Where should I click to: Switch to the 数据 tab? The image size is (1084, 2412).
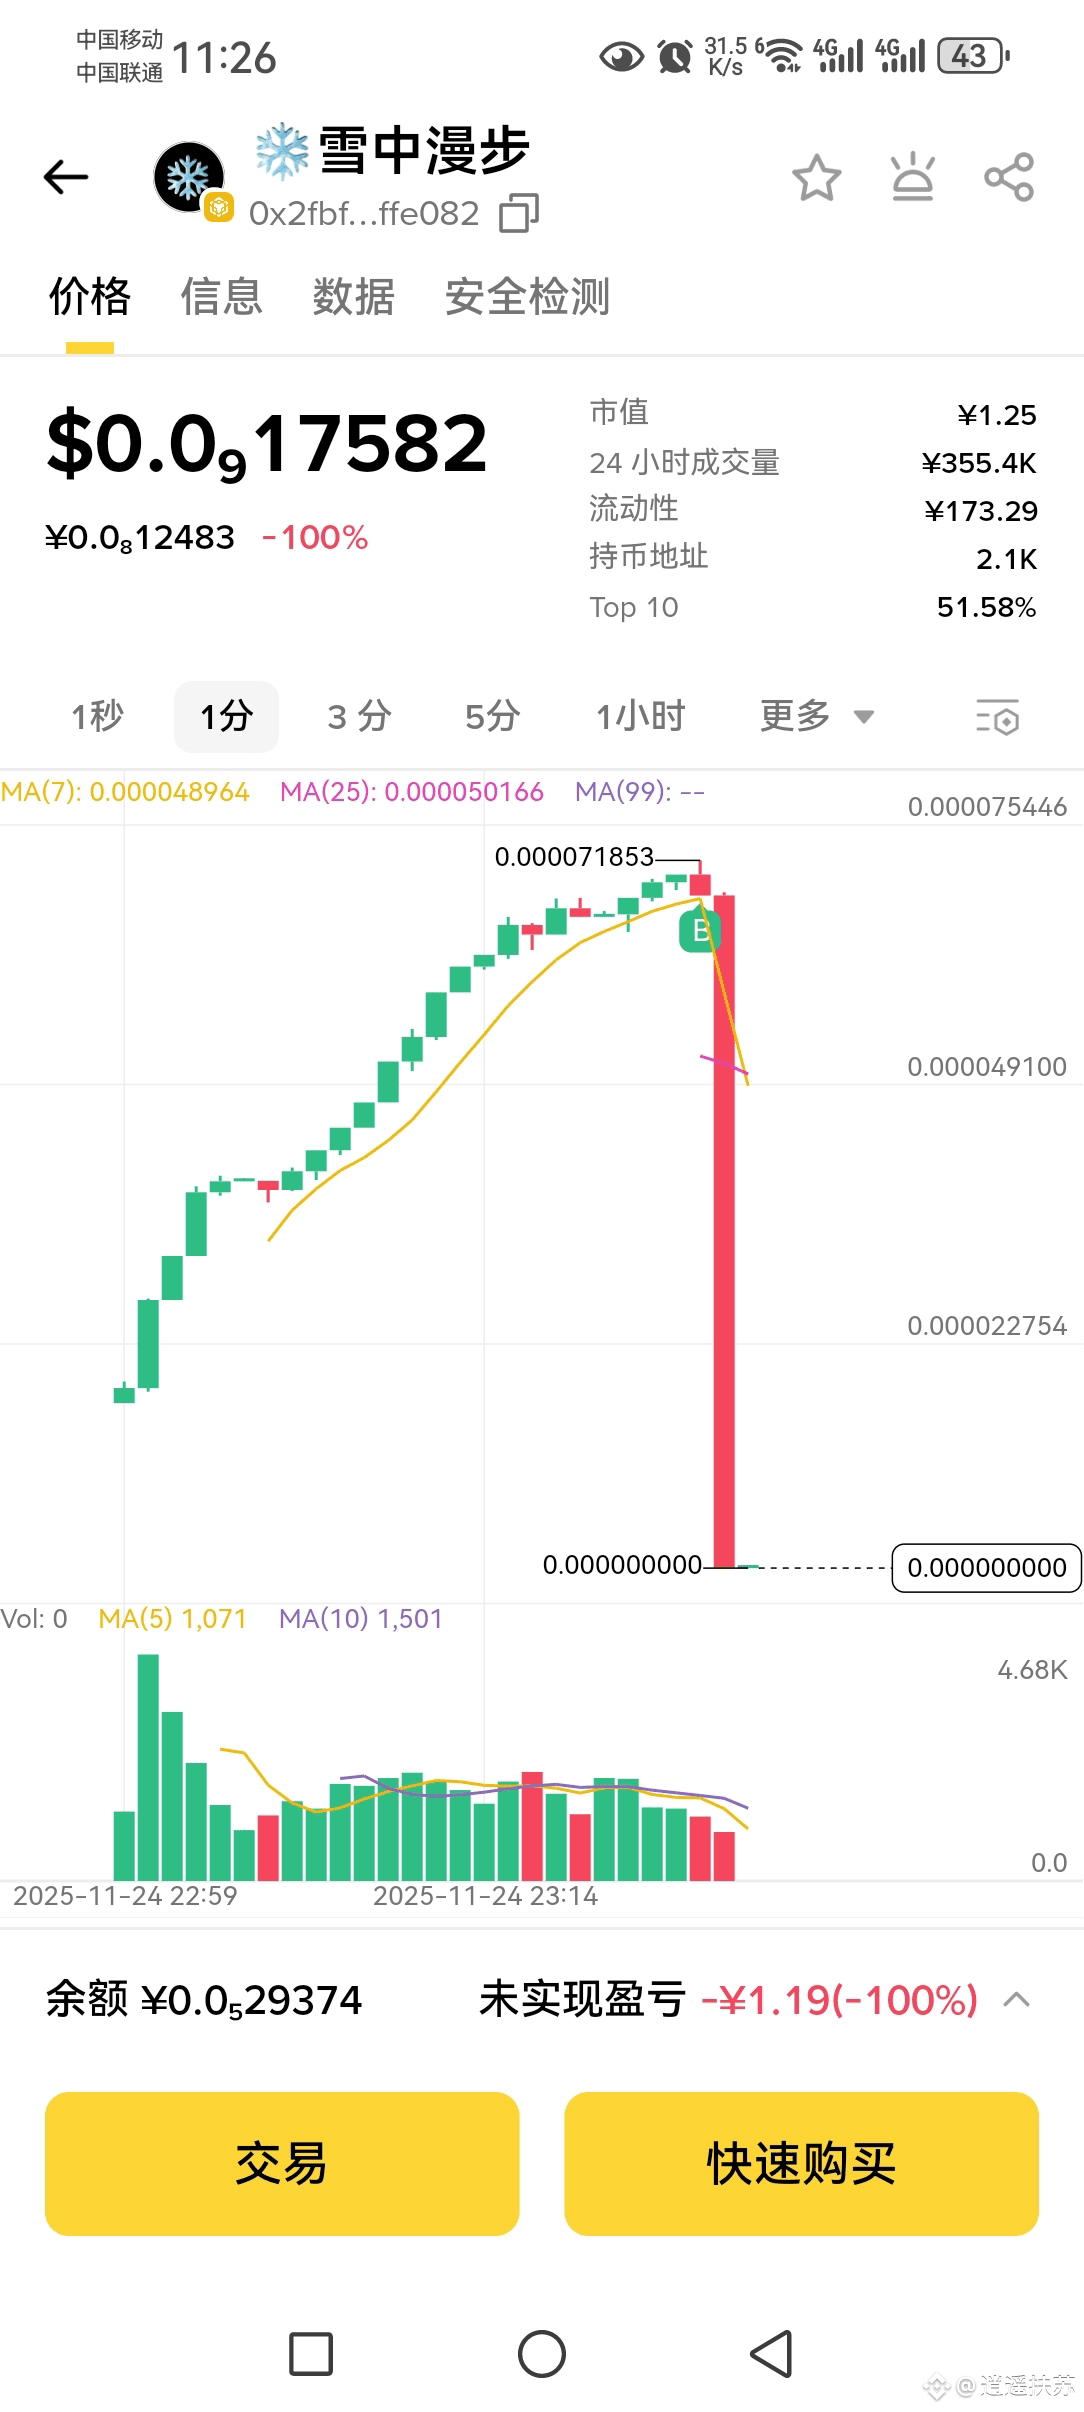pyautogui.click(x=354, y=297)
